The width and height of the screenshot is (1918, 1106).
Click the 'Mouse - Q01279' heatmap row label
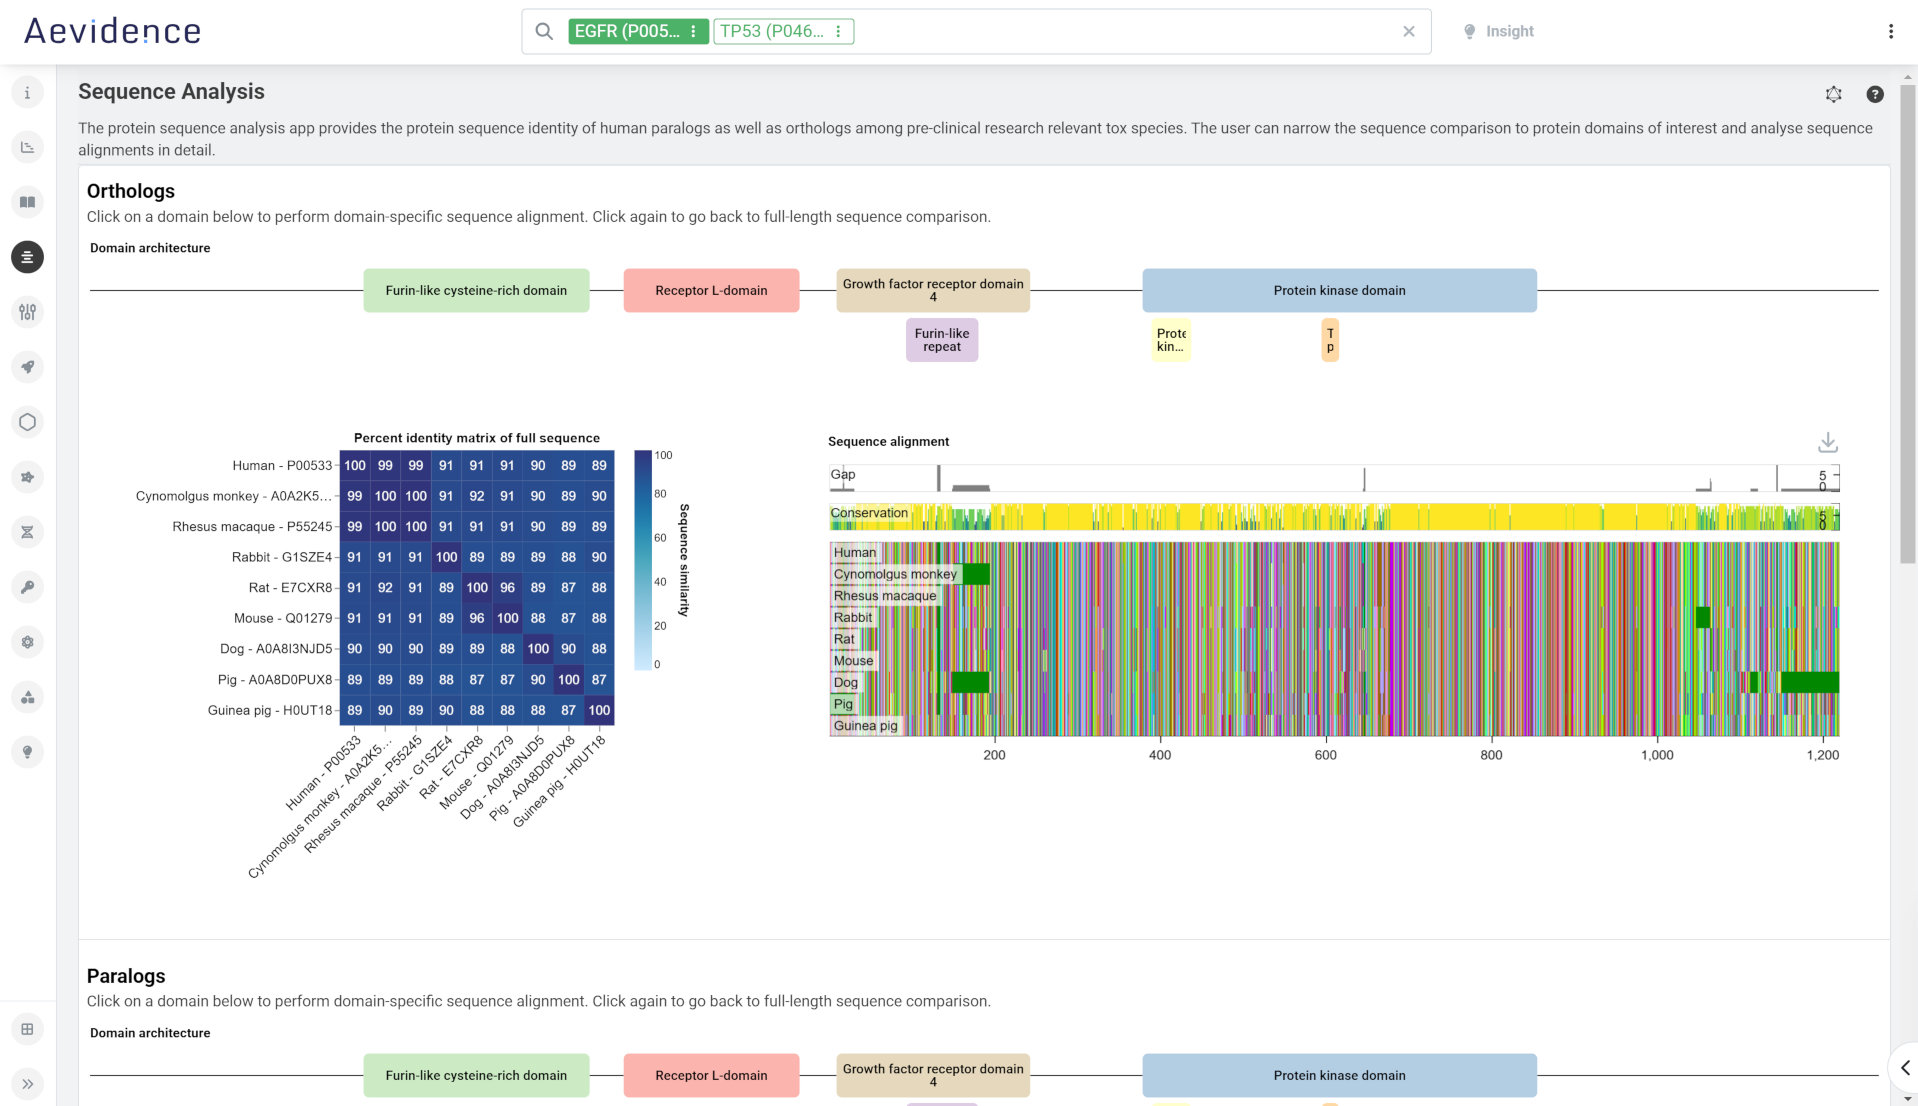283,619
